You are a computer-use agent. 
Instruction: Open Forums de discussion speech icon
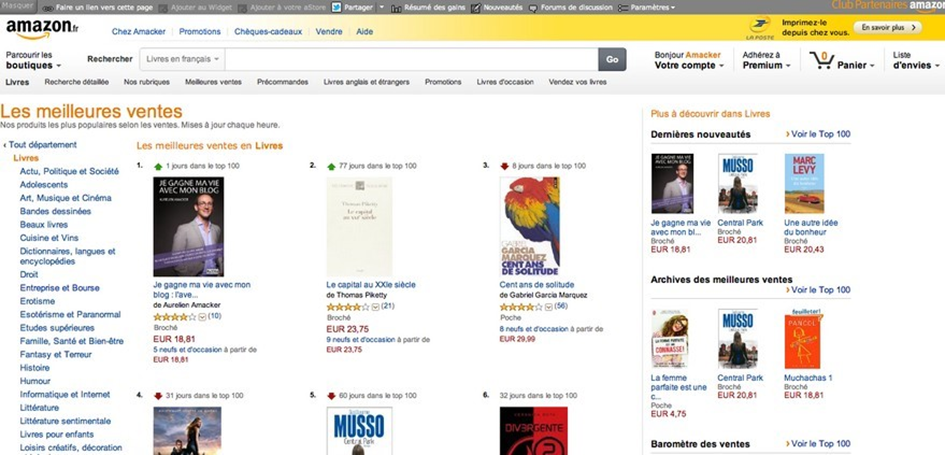pos(533,8)
